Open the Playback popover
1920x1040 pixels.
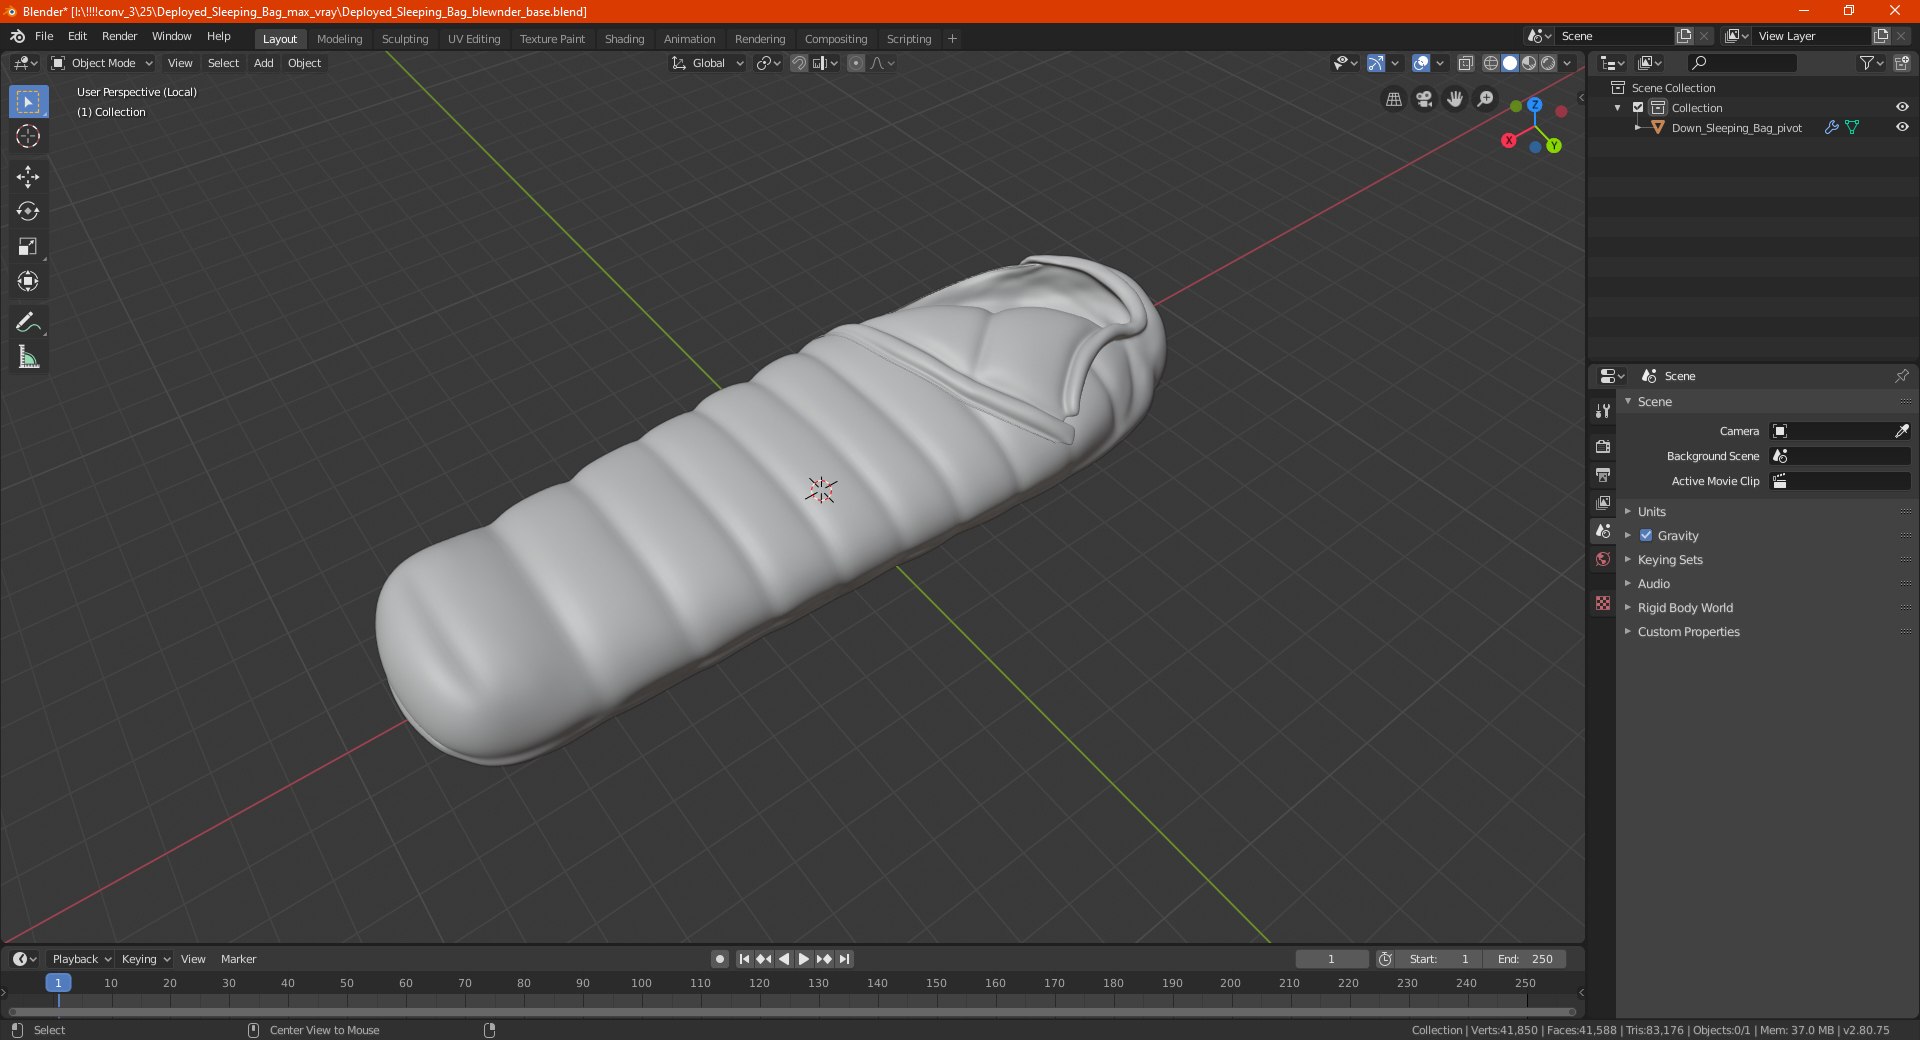click(x=81, y=959)
